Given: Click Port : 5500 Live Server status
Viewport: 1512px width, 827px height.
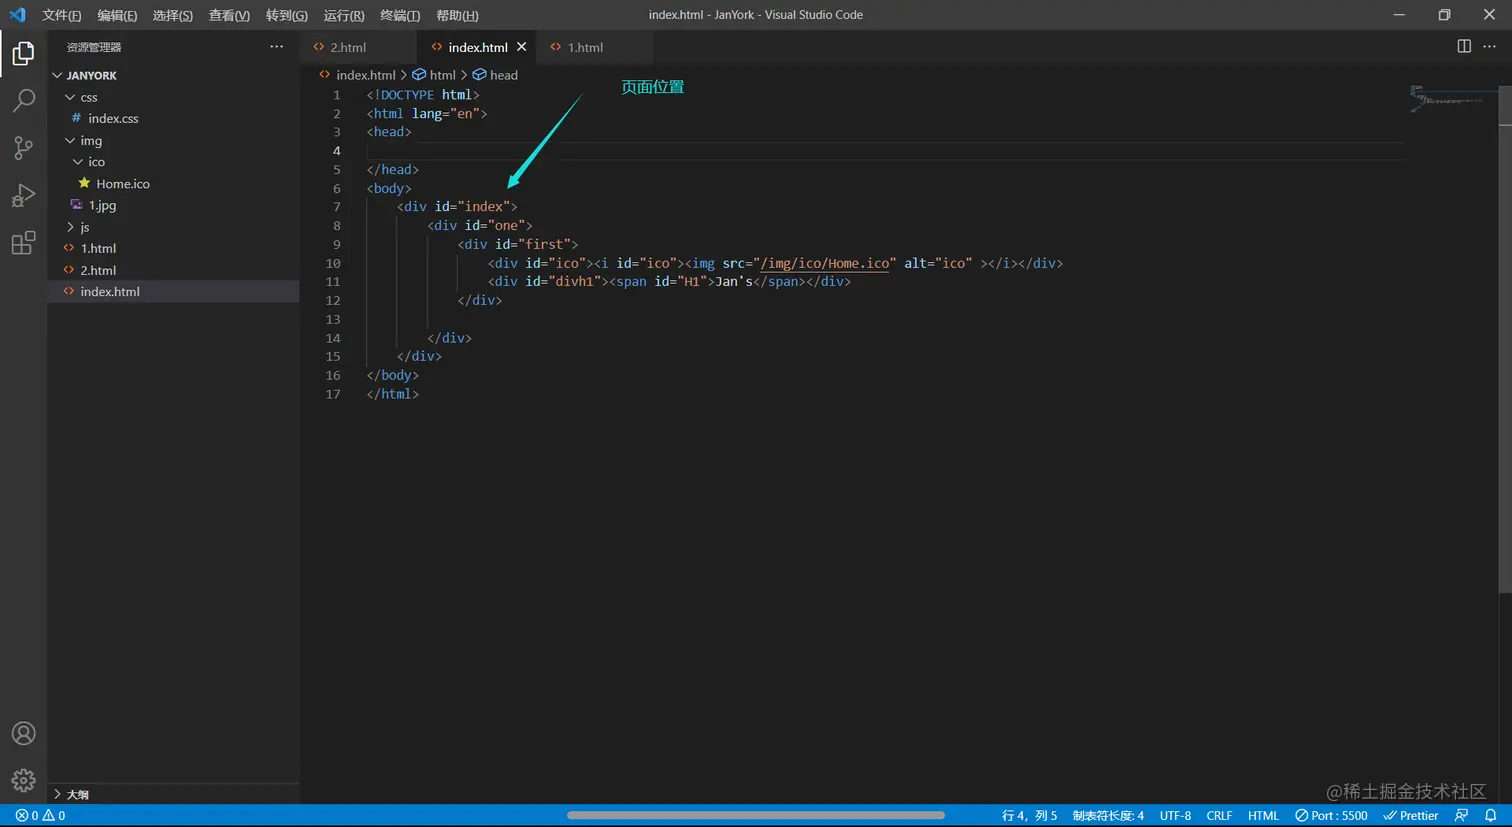Looking at the screenshot, I should click(1331, 816).
